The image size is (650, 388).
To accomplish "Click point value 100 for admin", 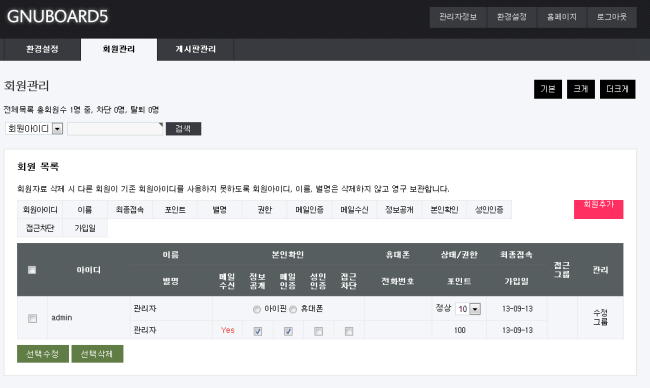I will 459,330.
